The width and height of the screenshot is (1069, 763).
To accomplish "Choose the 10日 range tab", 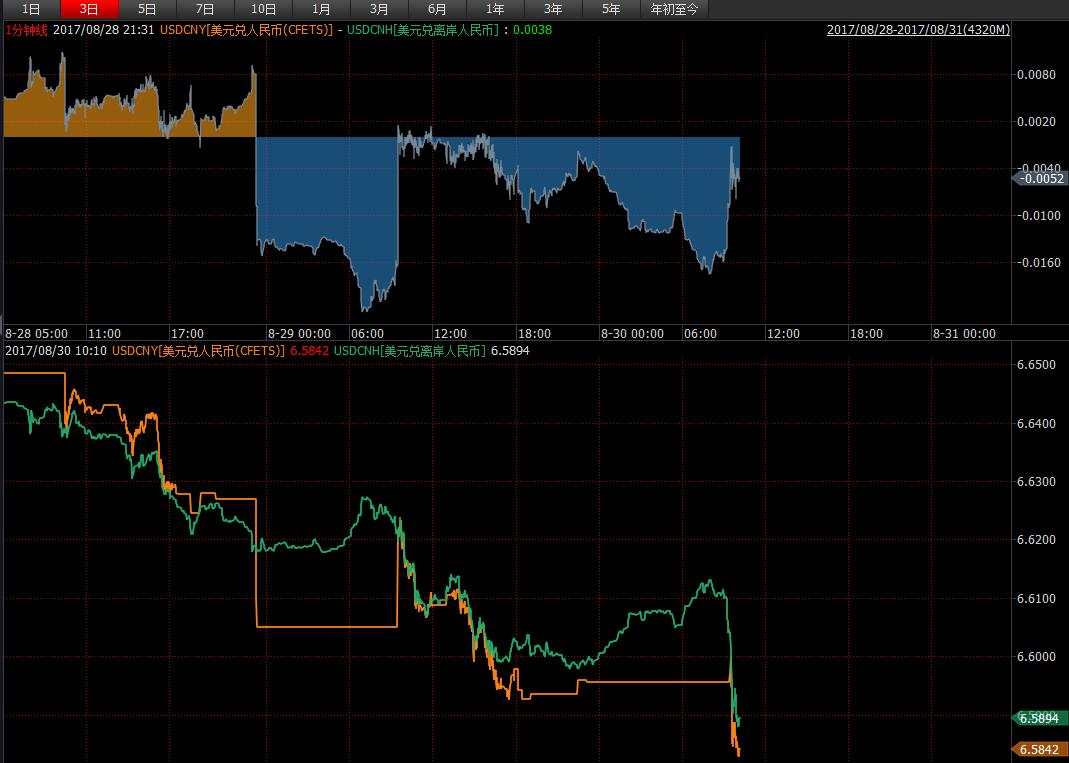I will (263, 9).
